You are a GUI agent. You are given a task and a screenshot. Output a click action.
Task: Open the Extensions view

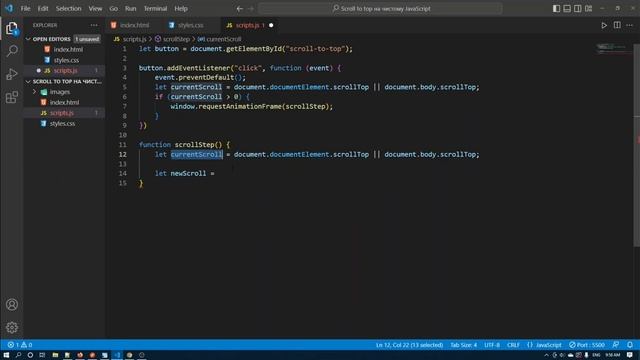12,97
